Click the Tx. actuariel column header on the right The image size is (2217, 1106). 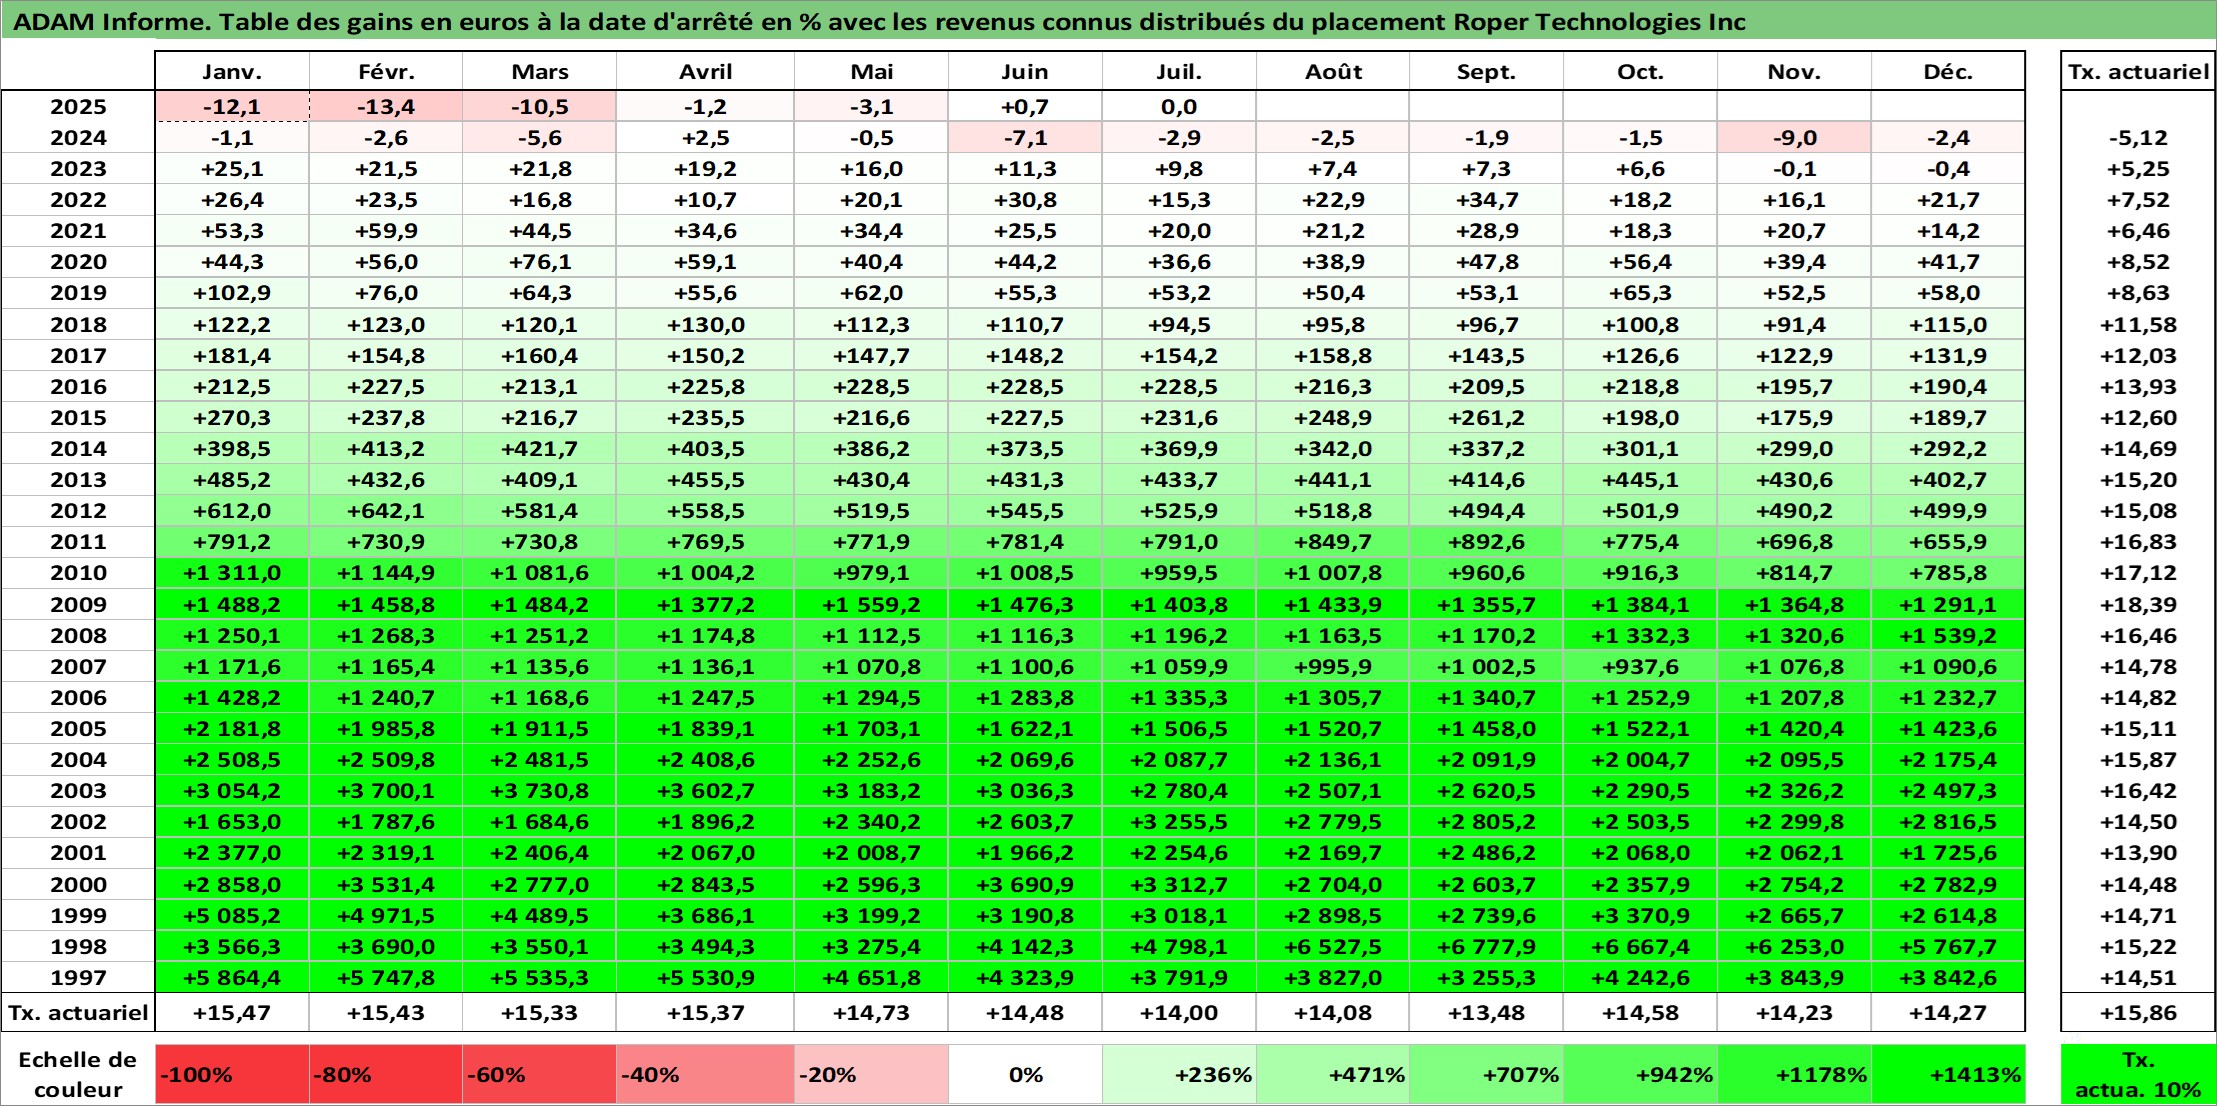pyautogui.click(x=2138, y=71)
